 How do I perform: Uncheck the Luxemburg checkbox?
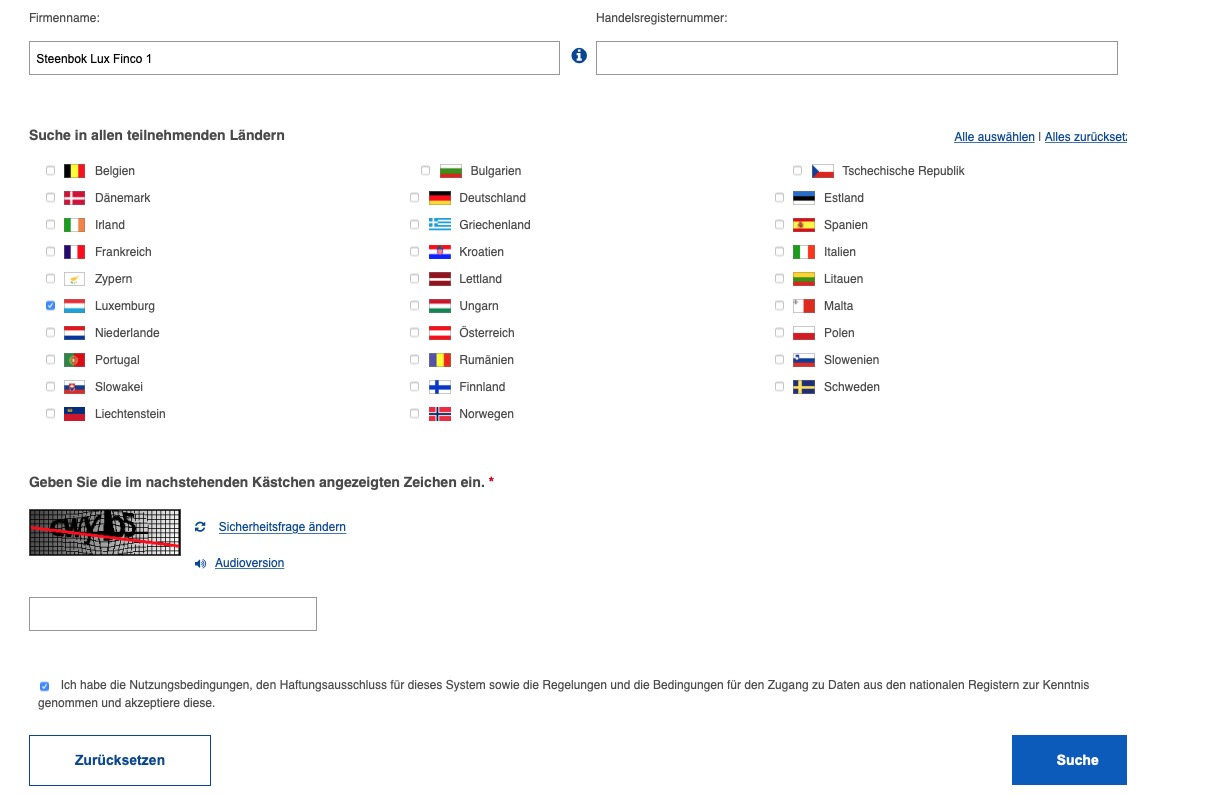50,305
